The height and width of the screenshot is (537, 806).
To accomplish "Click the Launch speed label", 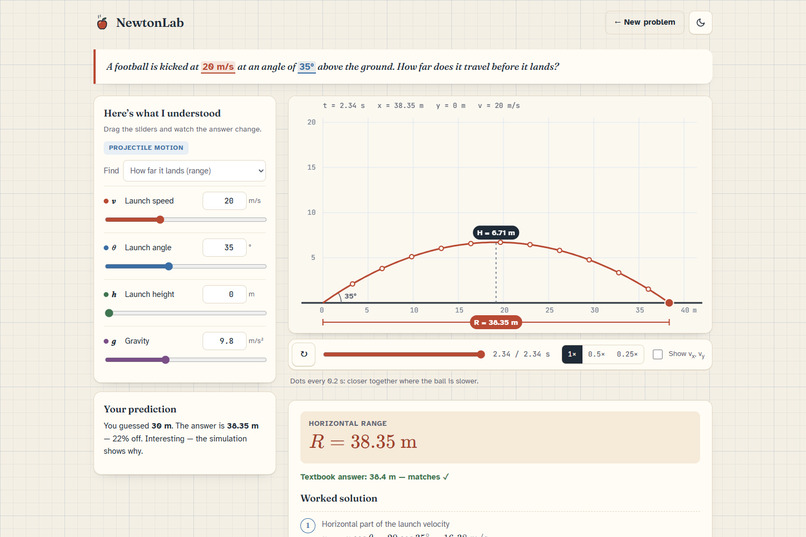I will click(149, 201).
